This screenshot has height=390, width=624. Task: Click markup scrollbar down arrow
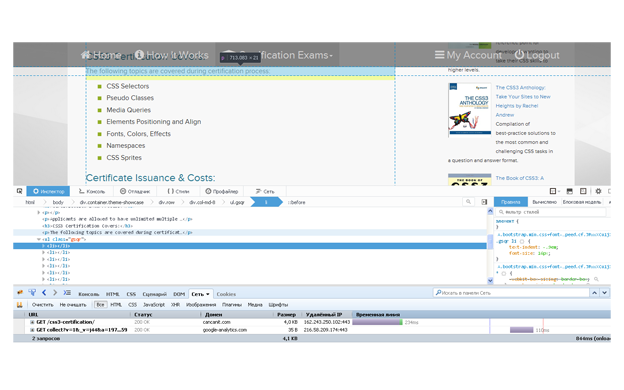(x=490, y=281)
